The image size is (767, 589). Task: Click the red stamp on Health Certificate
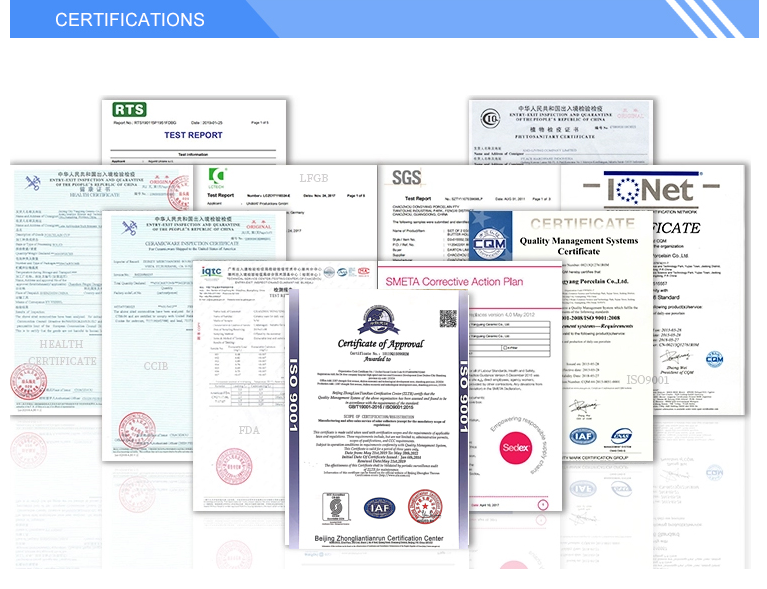[x=28, y=381]
